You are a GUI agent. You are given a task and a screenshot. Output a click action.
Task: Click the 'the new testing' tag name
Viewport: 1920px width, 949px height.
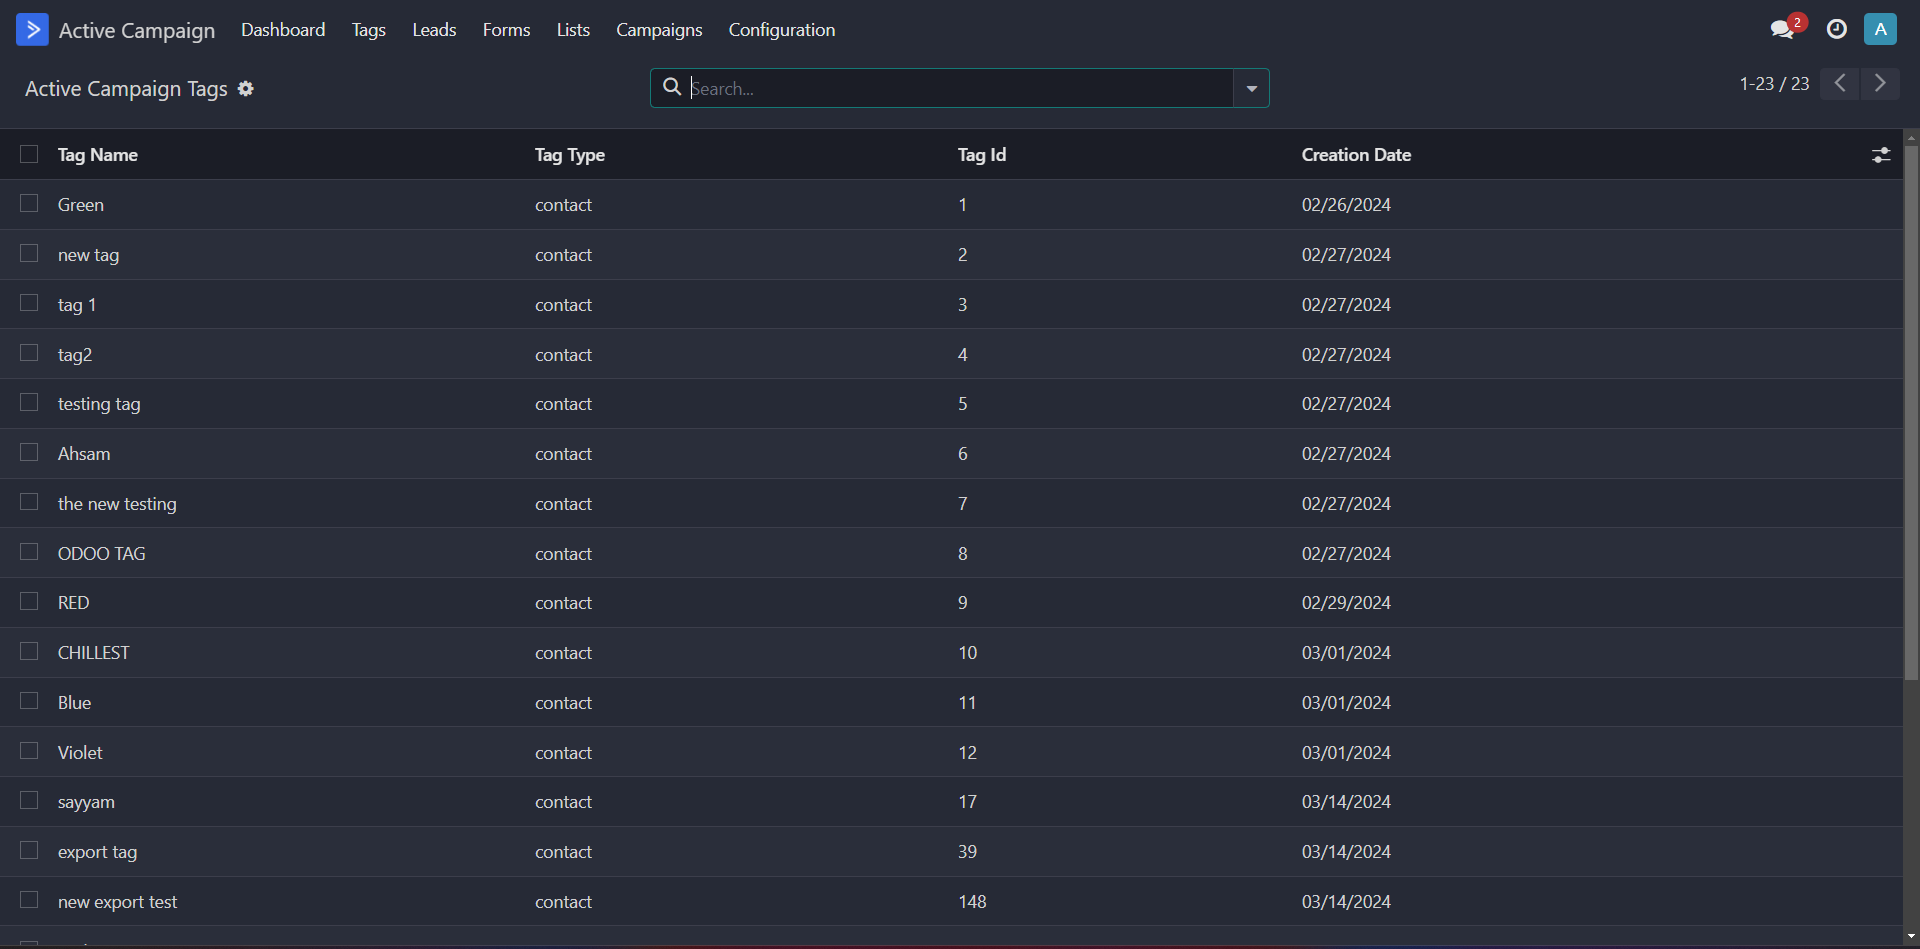click(x=117, y=504)
